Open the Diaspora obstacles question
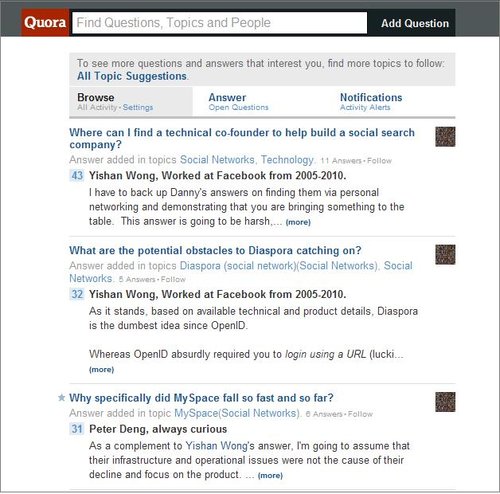 (x=215, y=250)
